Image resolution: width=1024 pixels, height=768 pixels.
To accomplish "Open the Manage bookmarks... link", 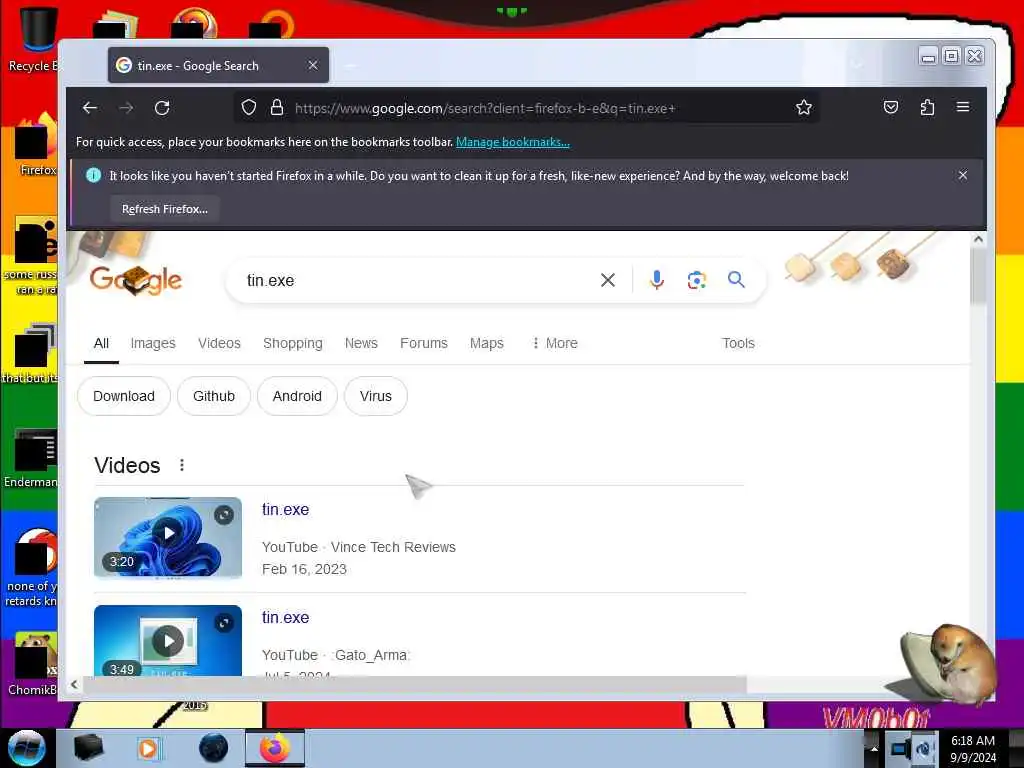I will [x=513, y=142].
